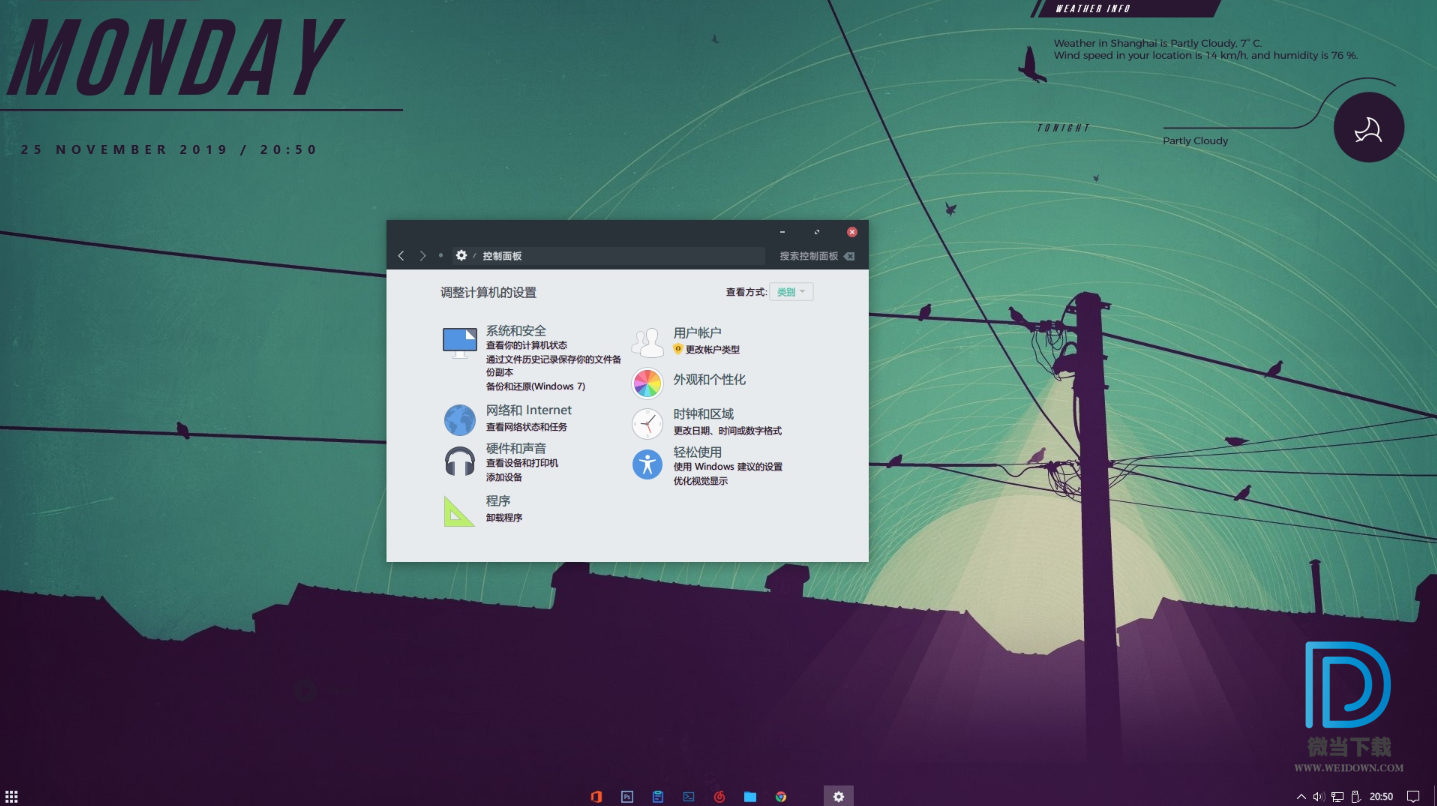
Task: Open the blue clipboard app on taskbar
Action: pos(658,797)
